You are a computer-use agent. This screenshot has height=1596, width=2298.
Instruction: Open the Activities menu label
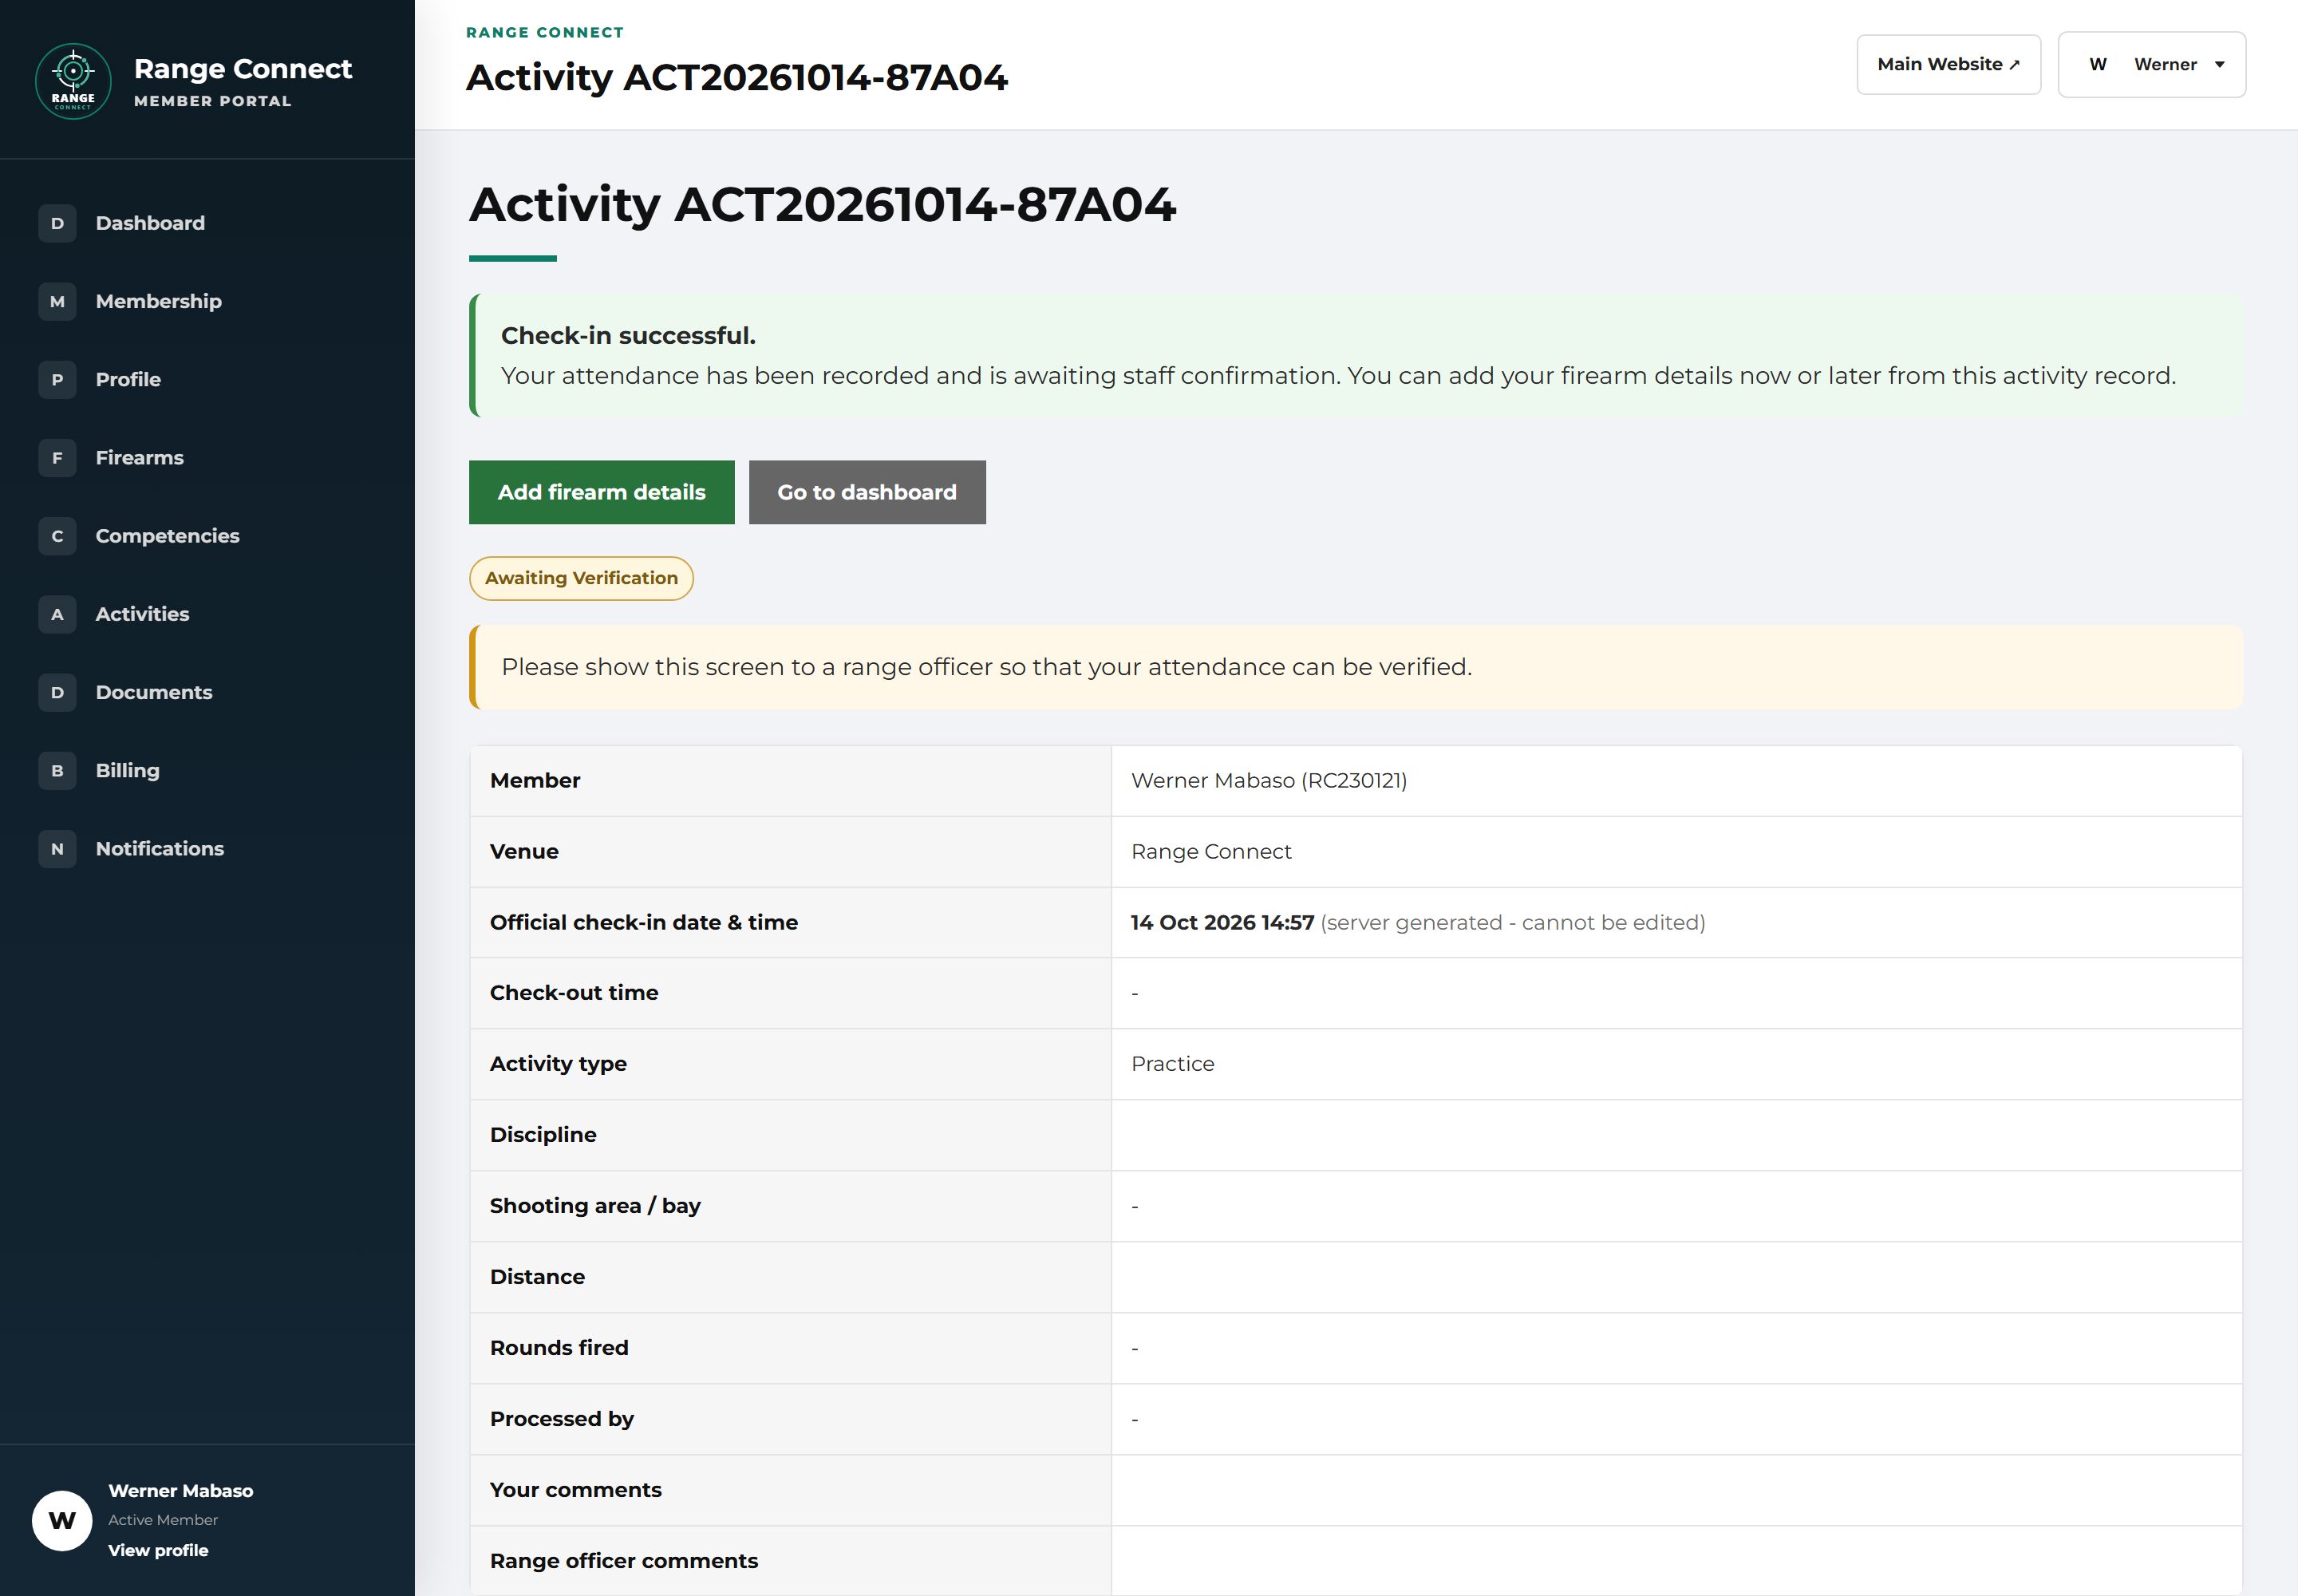[x=142, y=614]
